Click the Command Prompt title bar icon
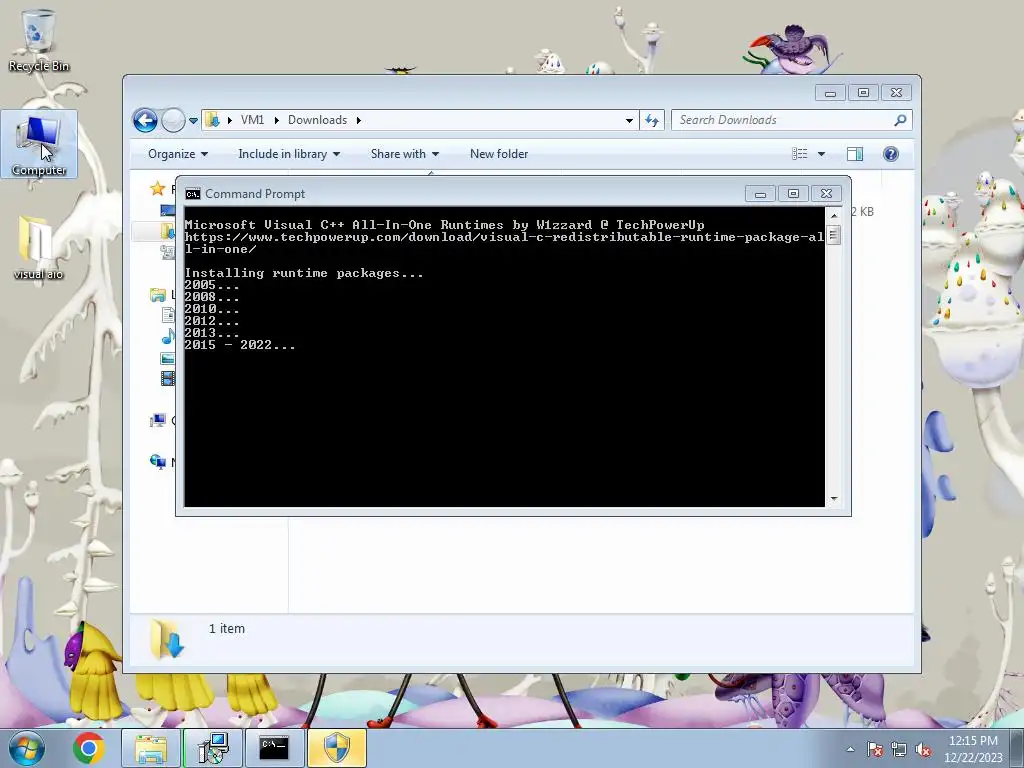The image size is (1024, 768). (x=193, y=194)
